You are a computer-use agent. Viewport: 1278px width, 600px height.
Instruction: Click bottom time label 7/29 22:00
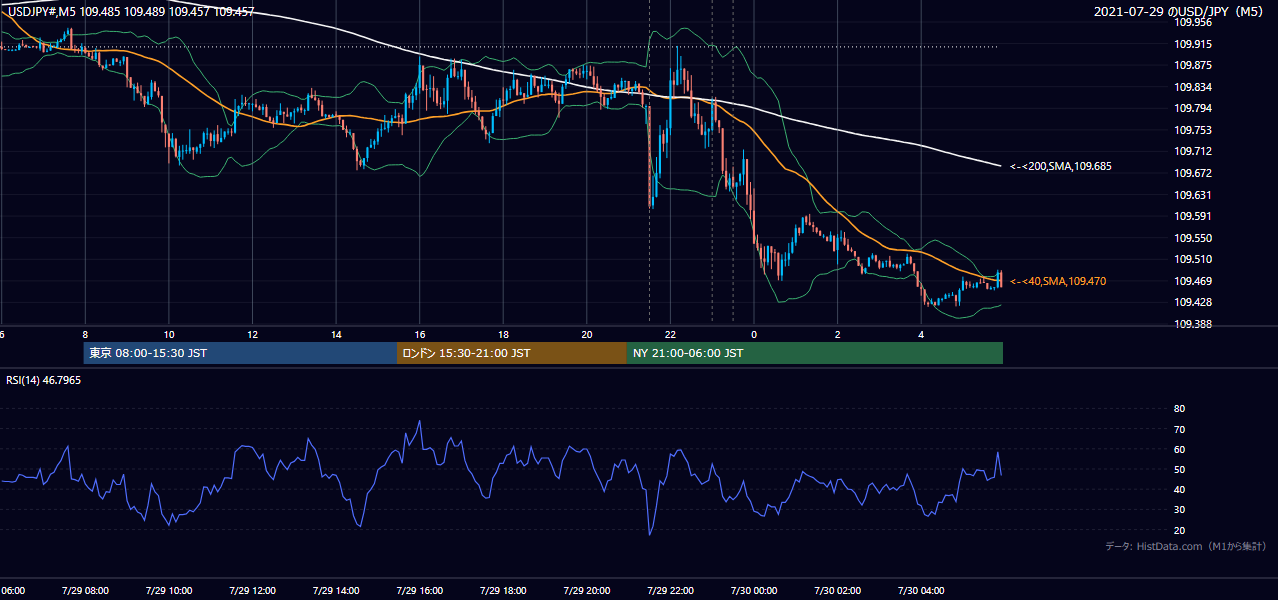[670, 591]
